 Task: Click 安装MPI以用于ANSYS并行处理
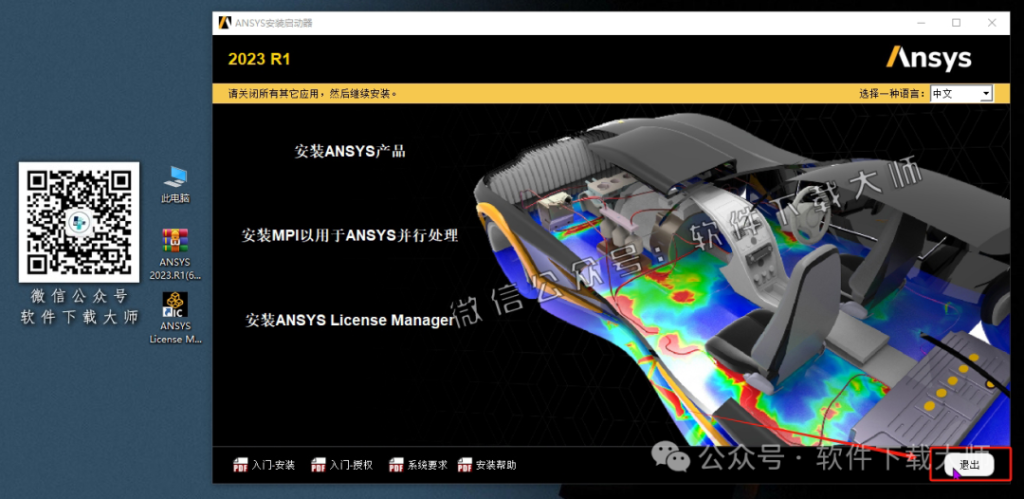point(350,236)
